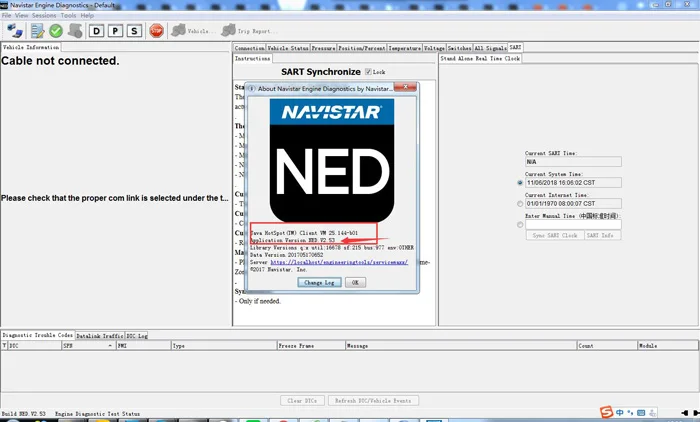700x422 pixels.
Task: Select the Current Internet Time radio button
Action: (520, 204)
